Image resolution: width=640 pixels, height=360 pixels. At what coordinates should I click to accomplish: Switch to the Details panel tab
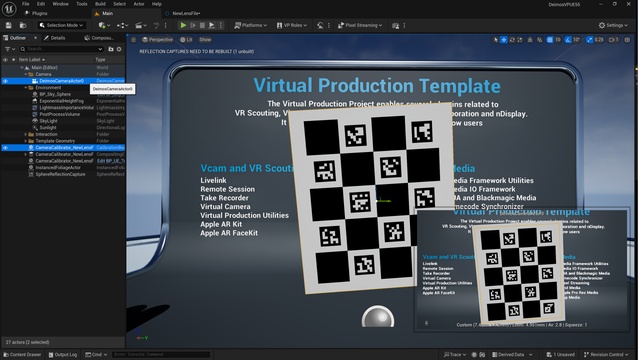pos(55,38)
